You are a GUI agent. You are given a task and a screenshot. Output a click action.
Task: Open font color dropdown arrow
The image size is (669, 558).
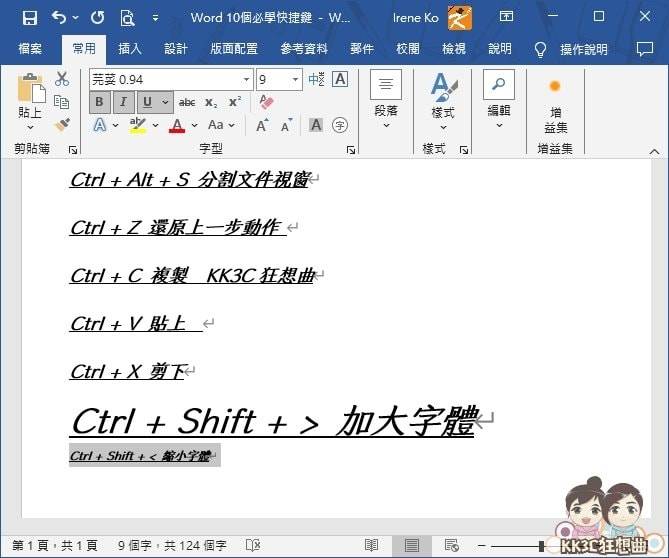[195, 125]
